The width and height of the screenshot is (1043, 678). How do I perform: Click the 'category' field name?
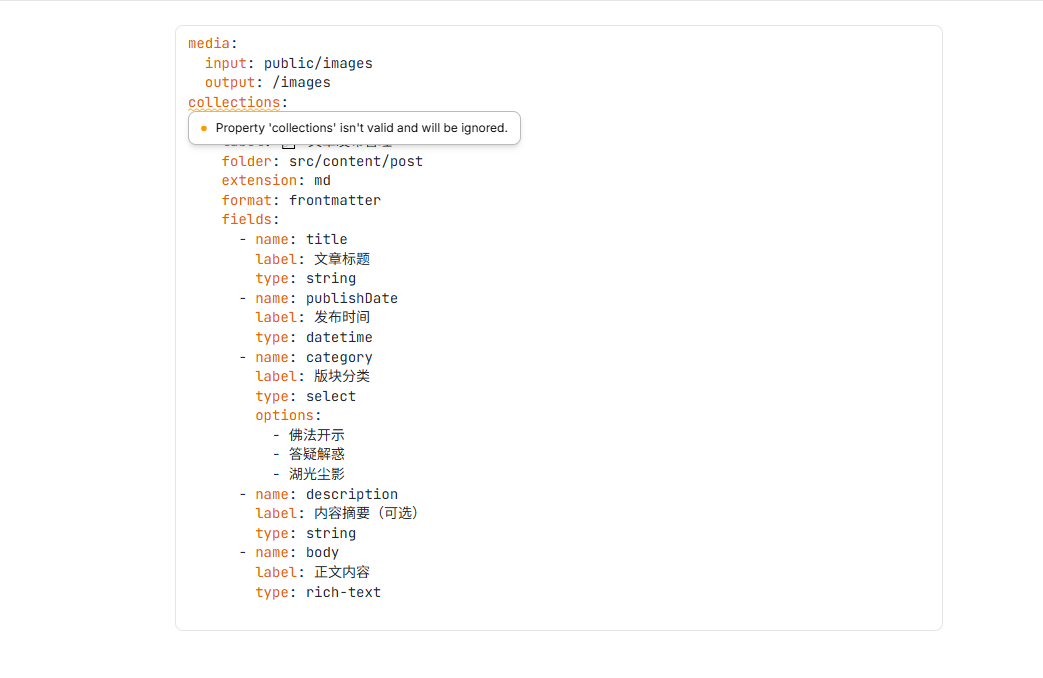(339, 357)
